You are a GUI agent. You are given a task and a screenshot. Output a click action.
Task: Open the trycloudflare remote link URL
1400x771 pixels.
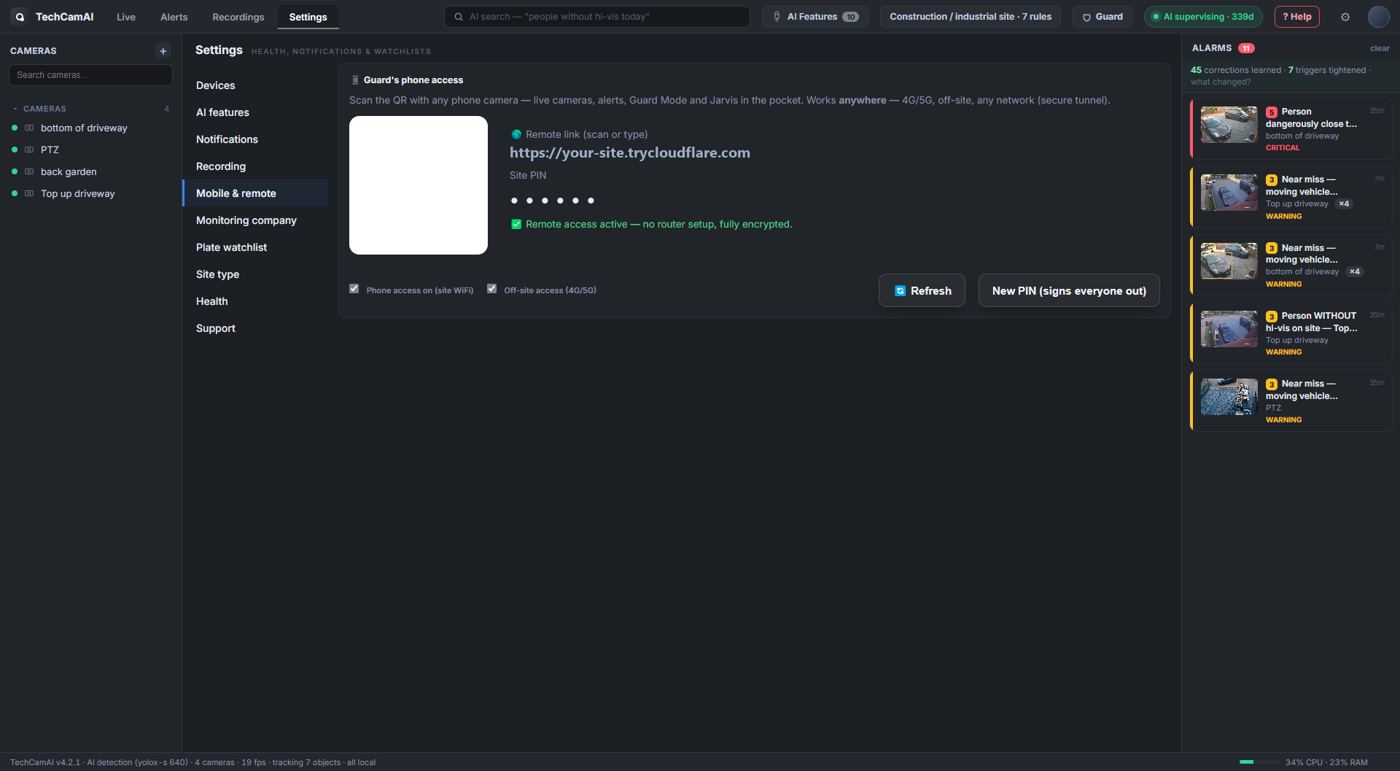coord(630,153)
